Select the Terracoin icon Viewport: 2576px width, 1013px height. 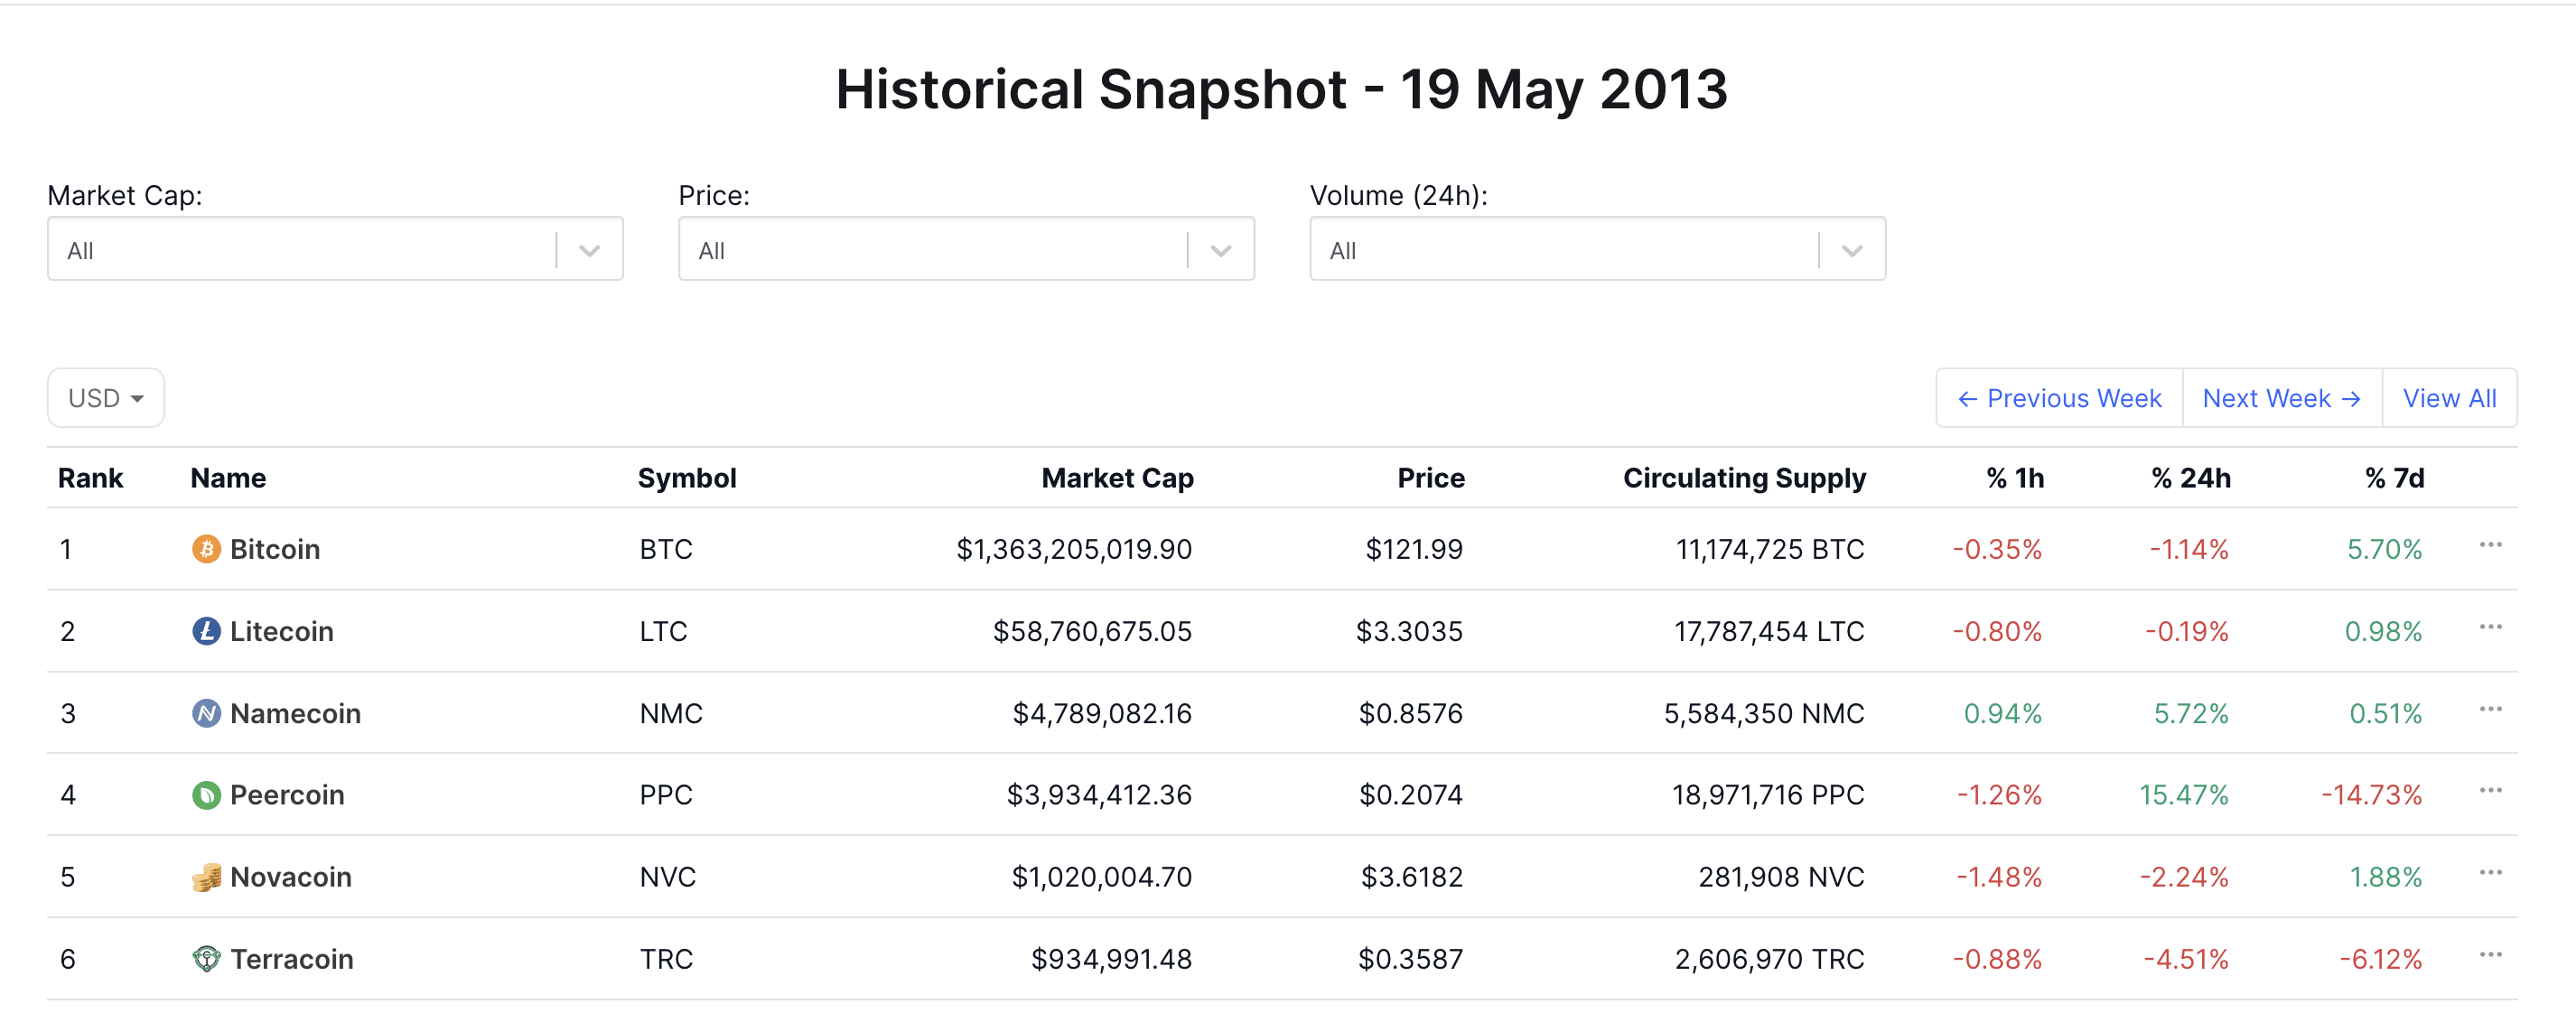point(205,959)
